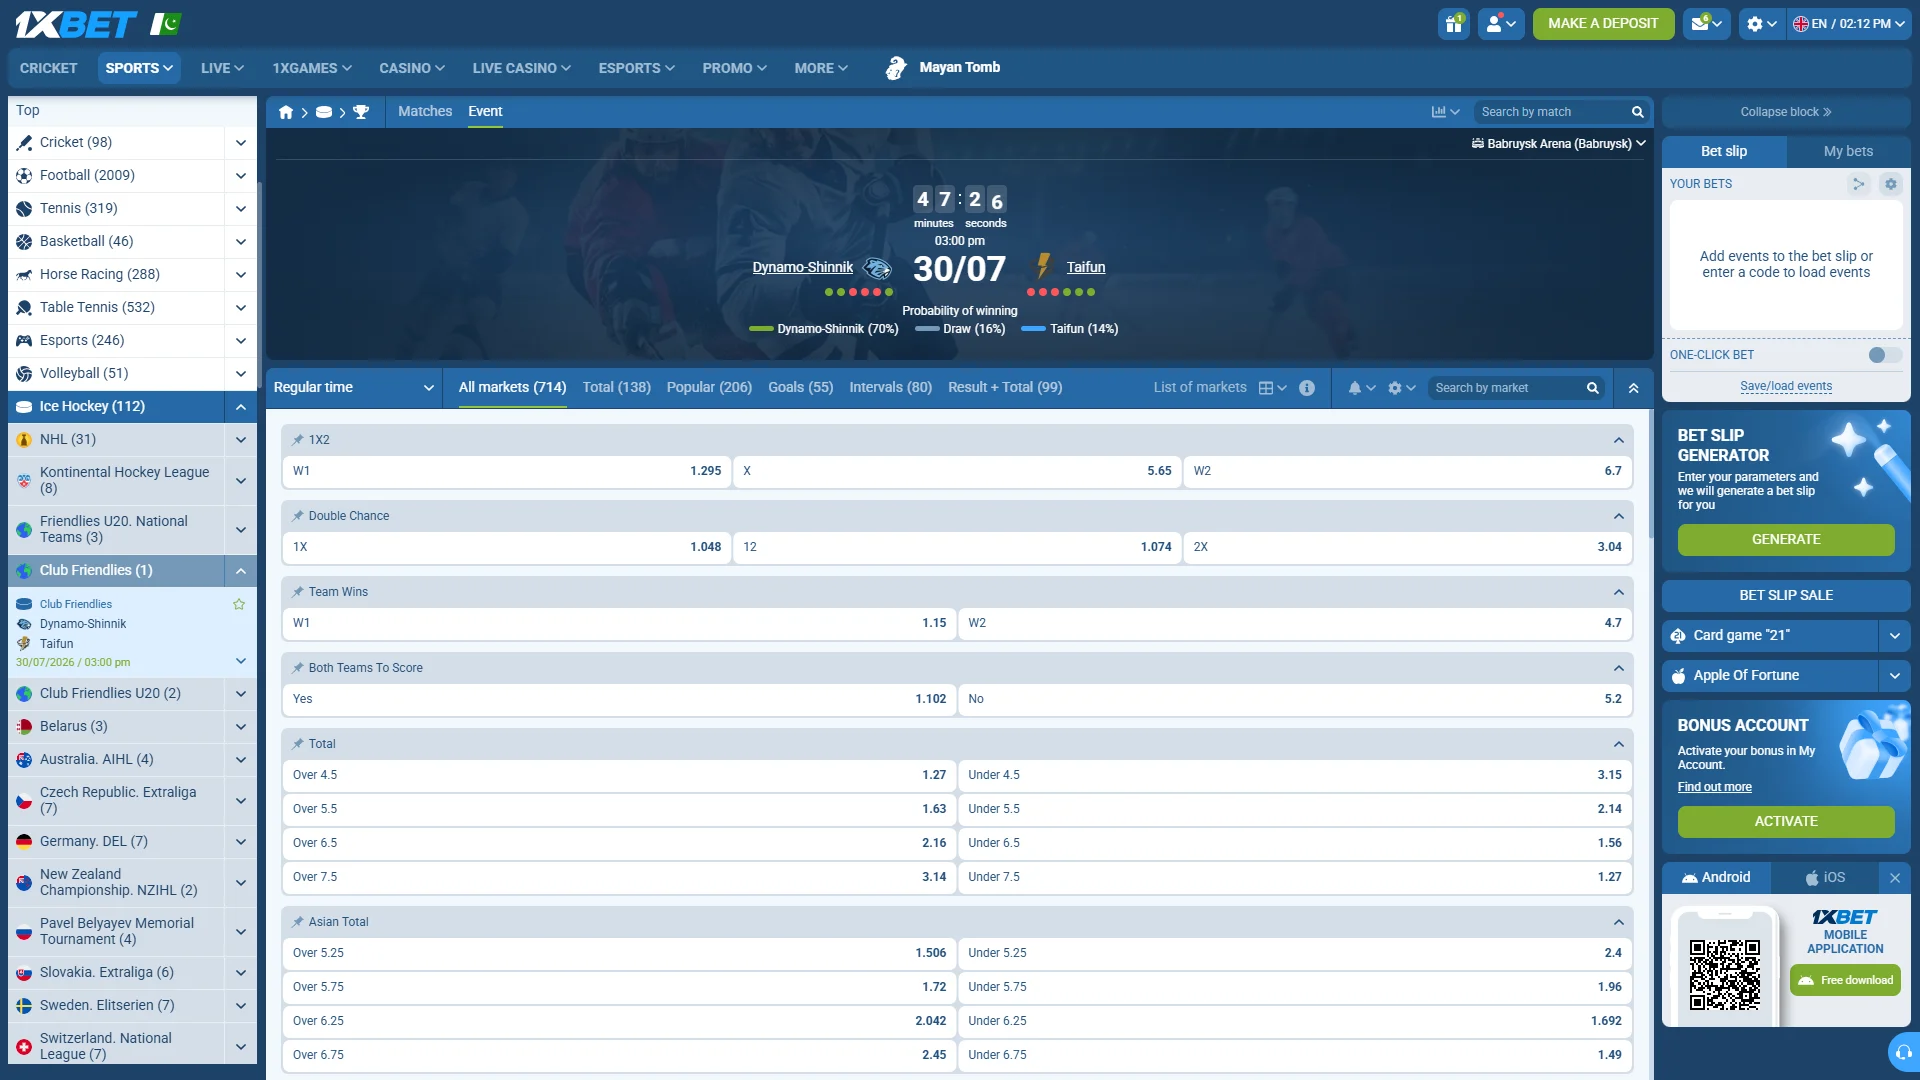1920x1080 pixels.
Task: Open the top bar settings gear
Action: tap(1762, 24)
